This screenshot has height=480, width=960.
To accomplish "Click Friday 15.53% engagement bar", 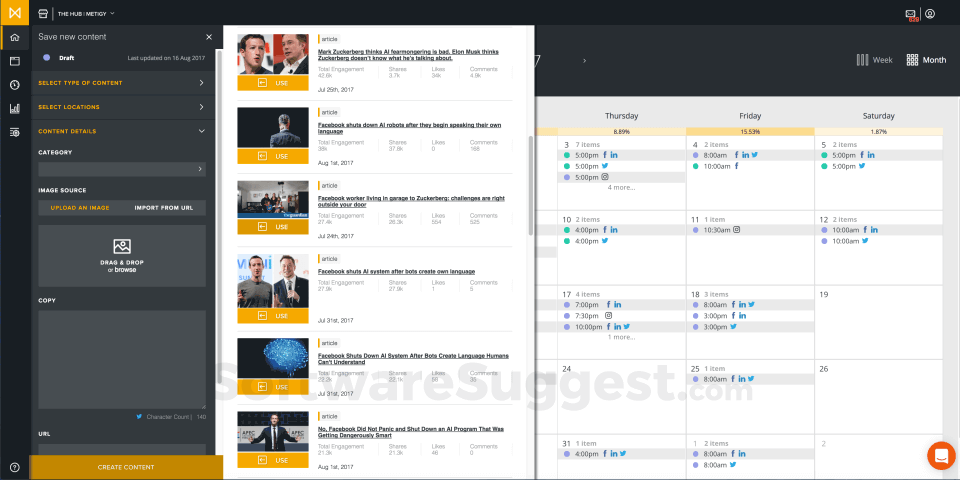I will point(750,132).
